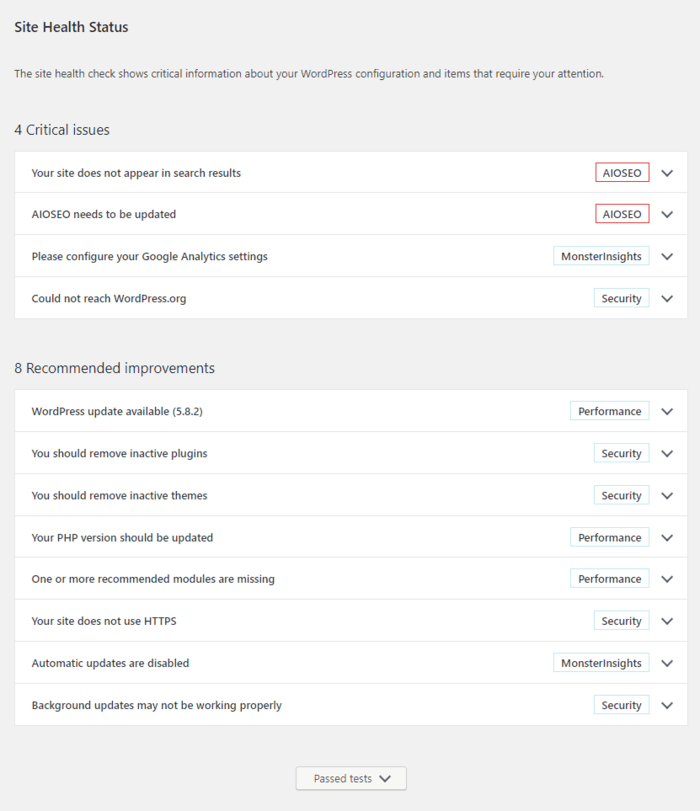Image resolution: width=700 pixels, height=811 pixels.
Task: Click AIOSEO badge on search results row
Action: pos(622,173)
